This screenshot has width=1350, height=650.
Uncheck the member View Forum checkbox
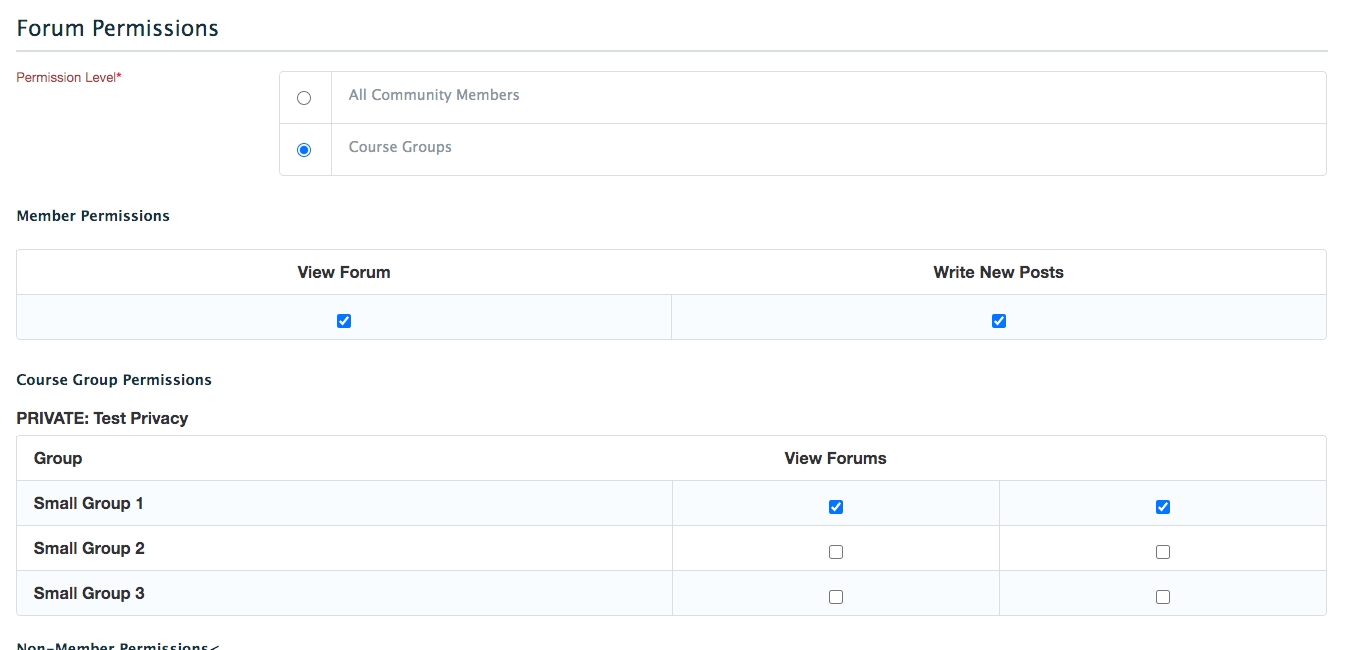point(344,321)
